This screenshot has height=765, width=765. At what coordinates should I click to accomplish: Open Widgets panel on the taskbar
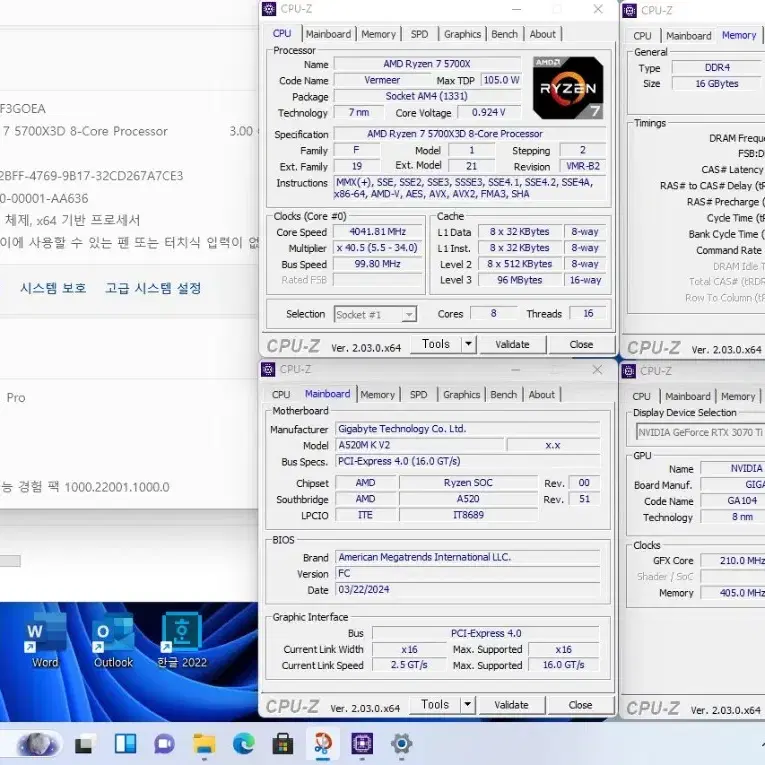[x=125, y=744]
